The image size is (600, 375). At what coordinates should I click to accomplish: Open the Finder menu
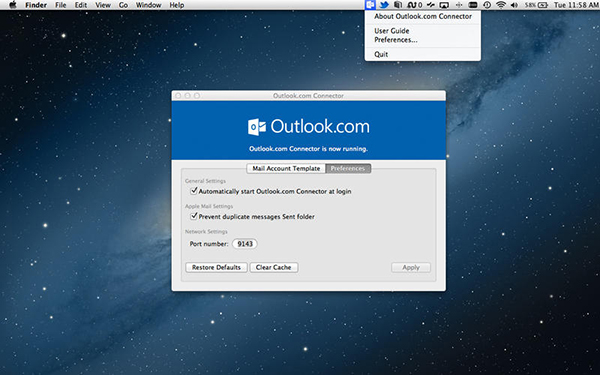[x=36, y=5]
